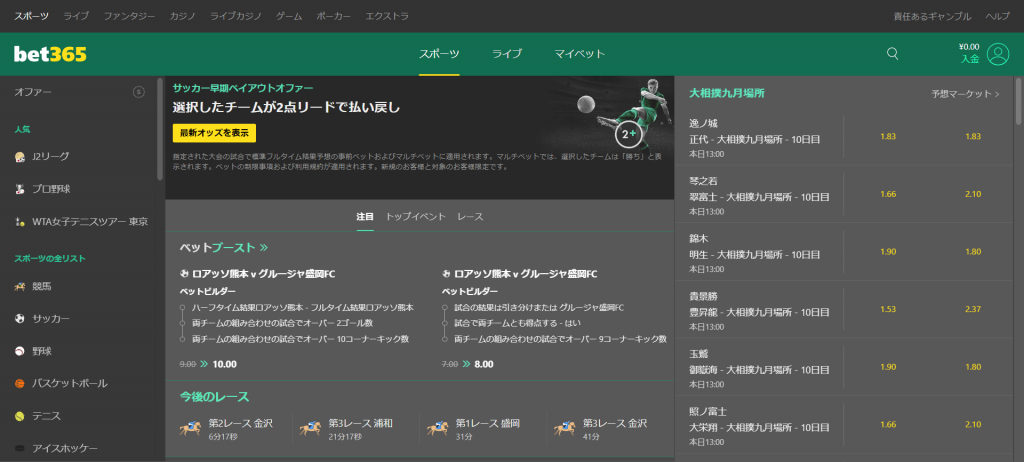Screen dimensions: 1024x462
Task: Open ライブカジノ in the top bar
Action: 236,16
